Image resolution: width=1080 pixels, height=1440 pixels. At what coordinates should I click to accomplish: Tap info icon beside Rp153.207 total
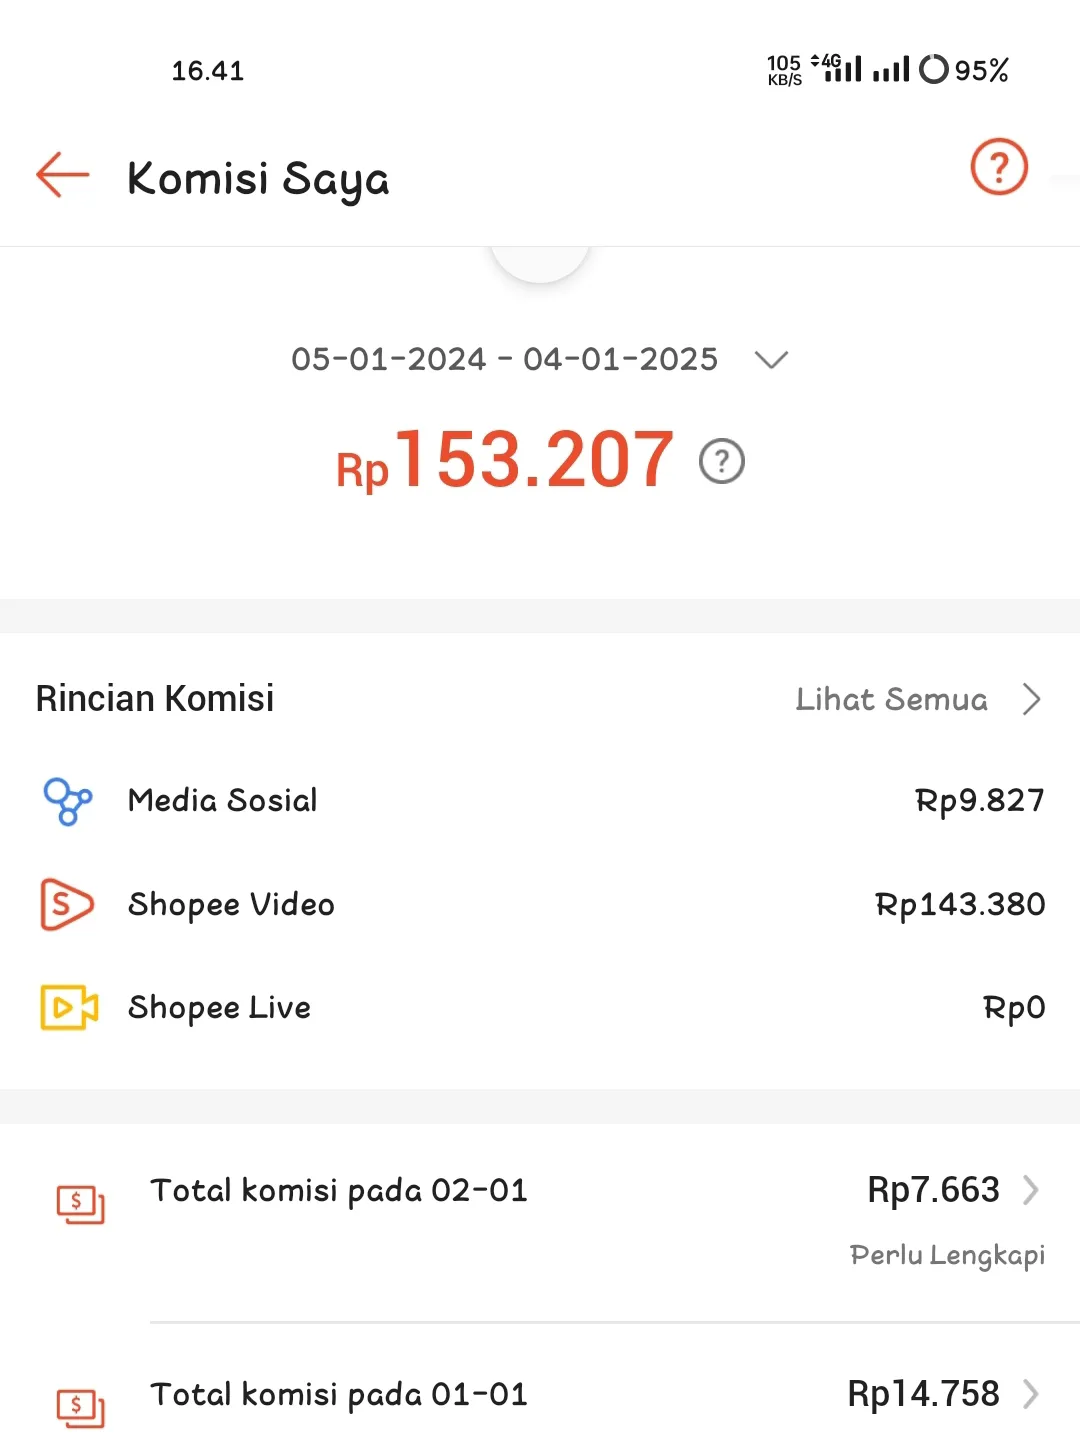(x=722, y=461)
